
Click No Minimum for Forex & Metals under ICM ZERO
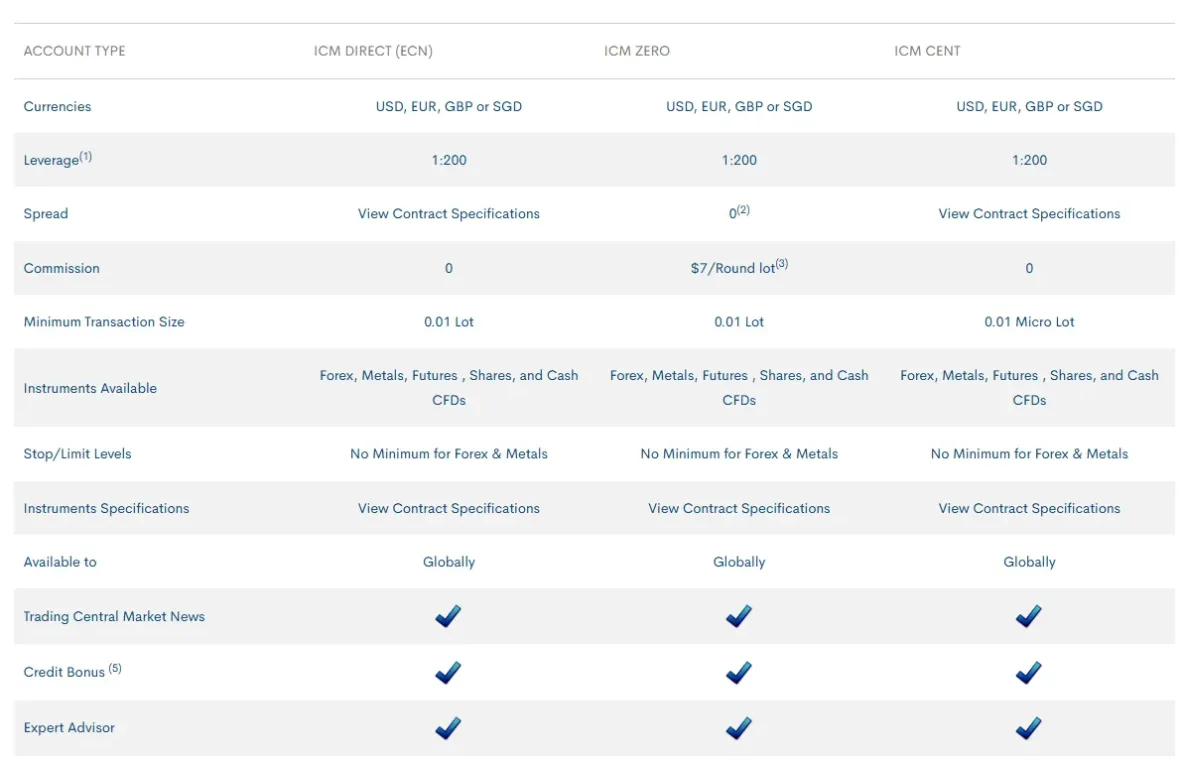(x=739, y=453)
